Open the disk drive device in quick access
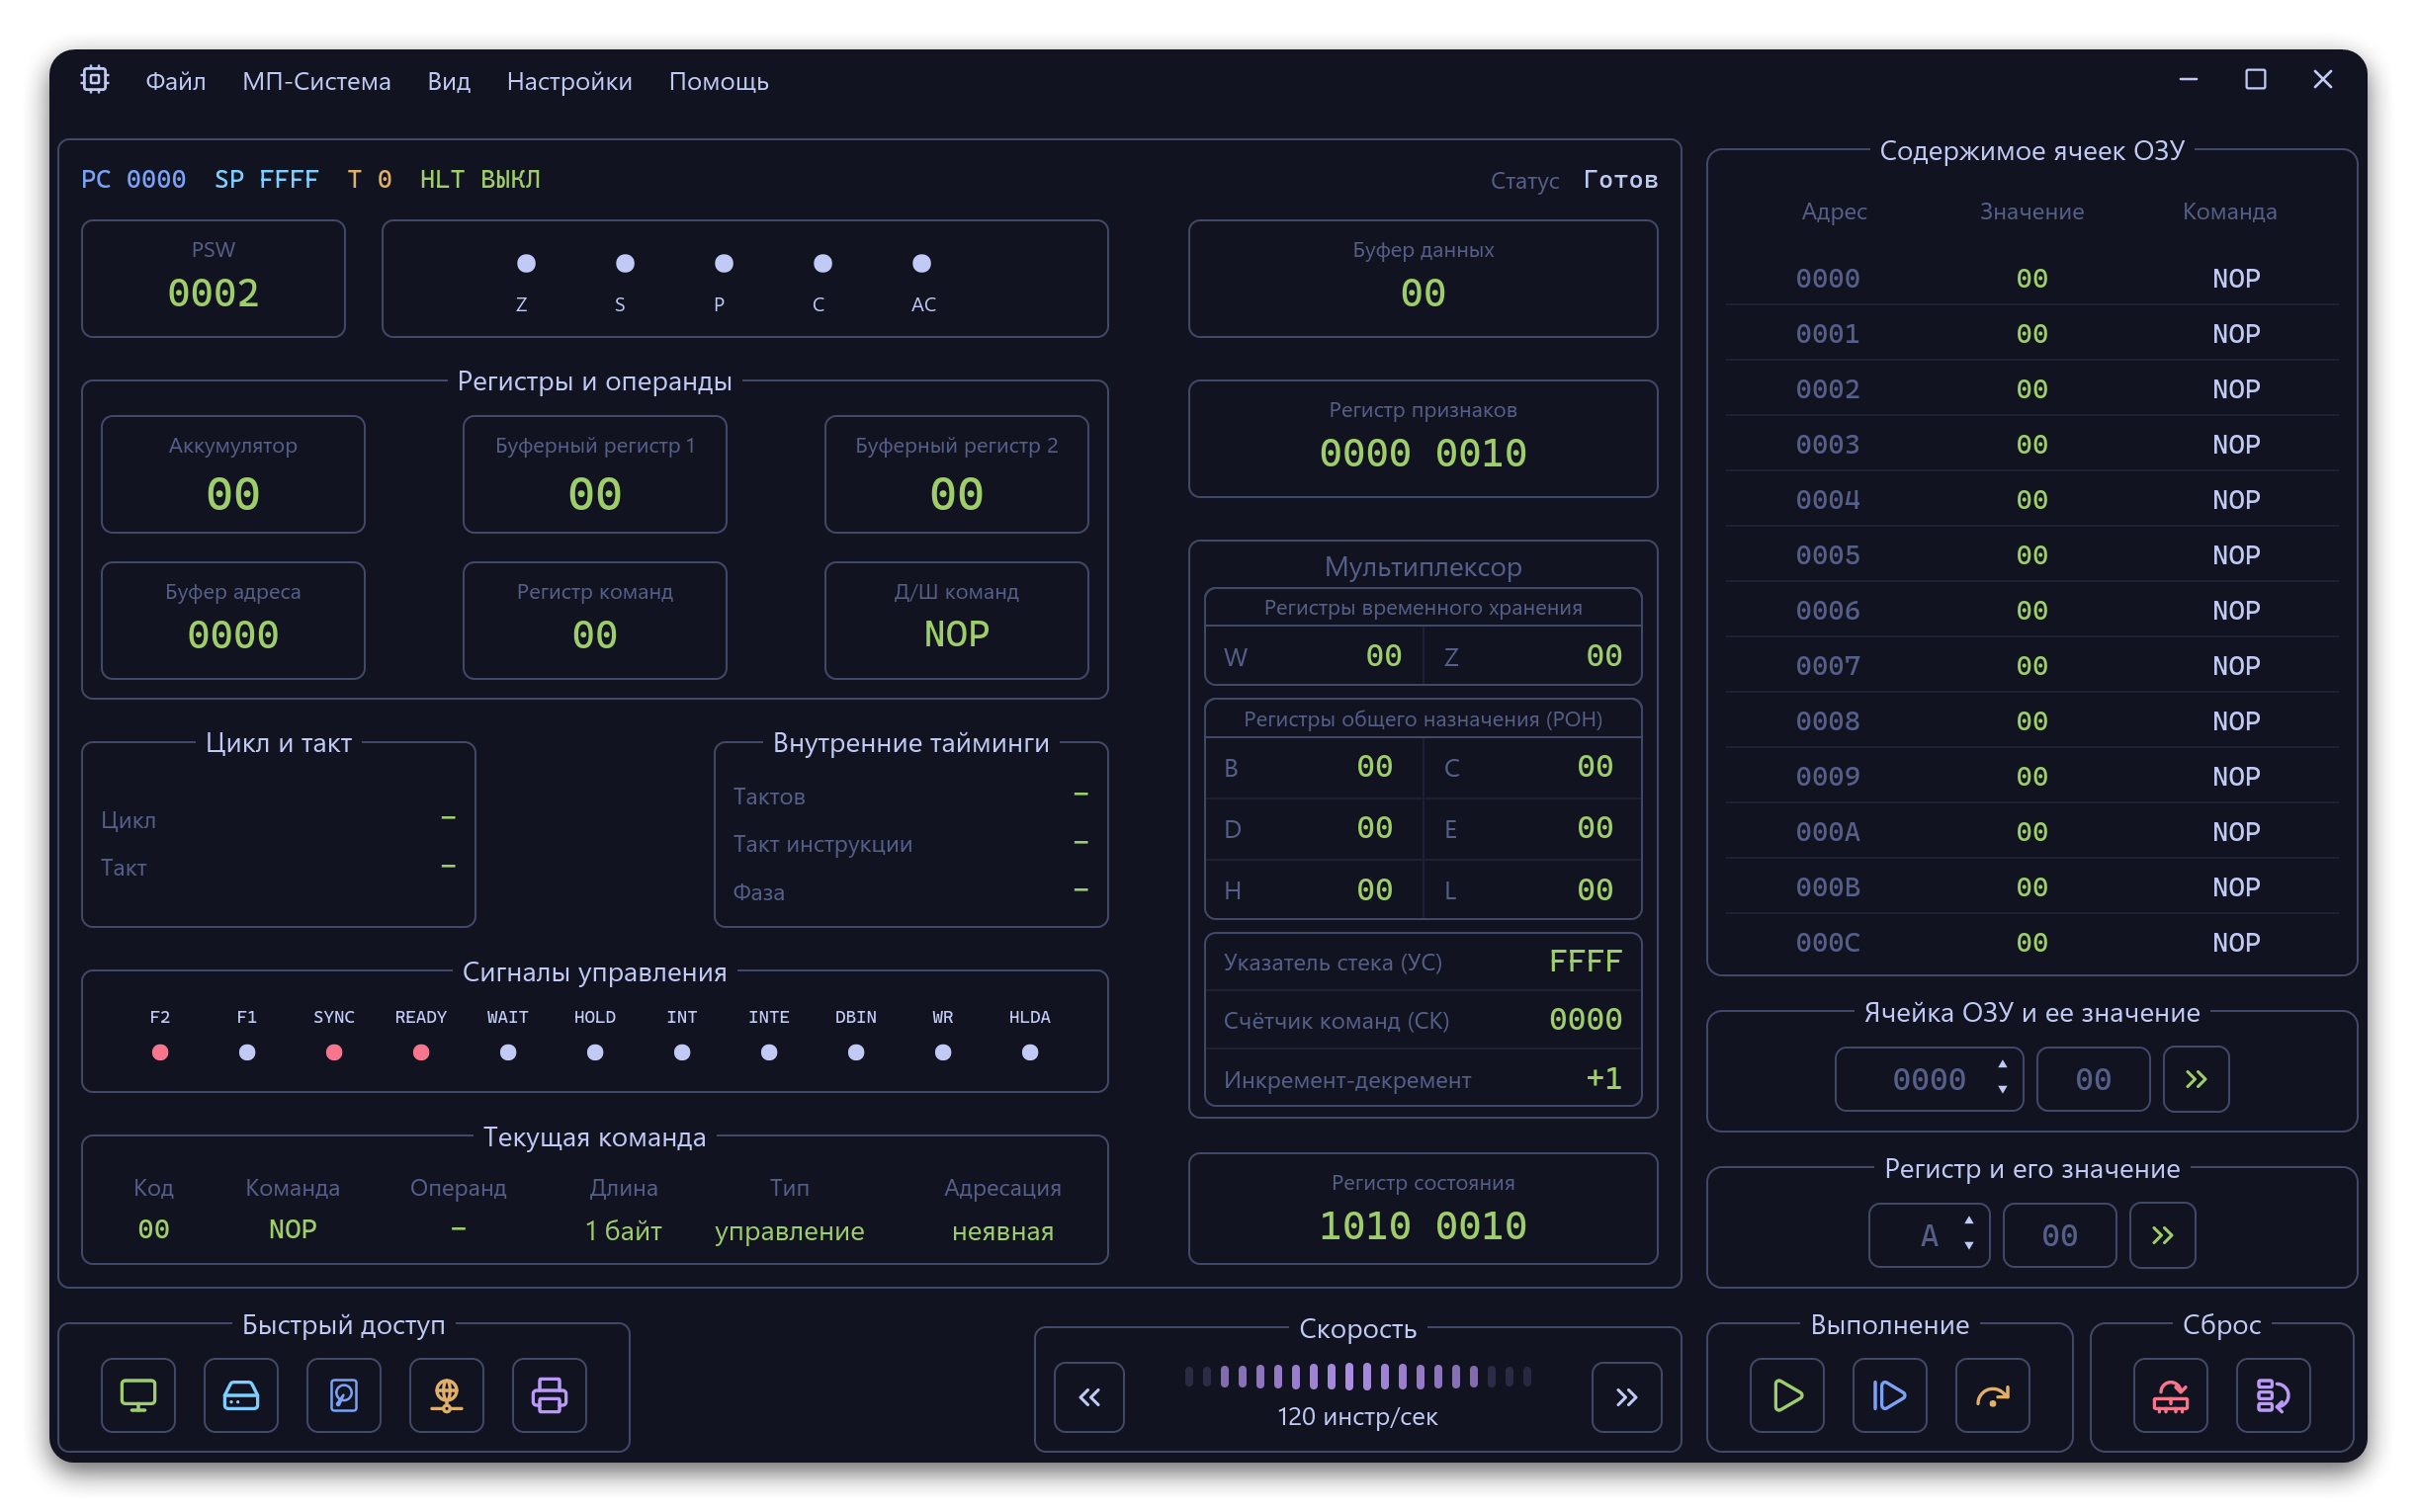Screen dimensions: 2417x1512 [241, 1395]
